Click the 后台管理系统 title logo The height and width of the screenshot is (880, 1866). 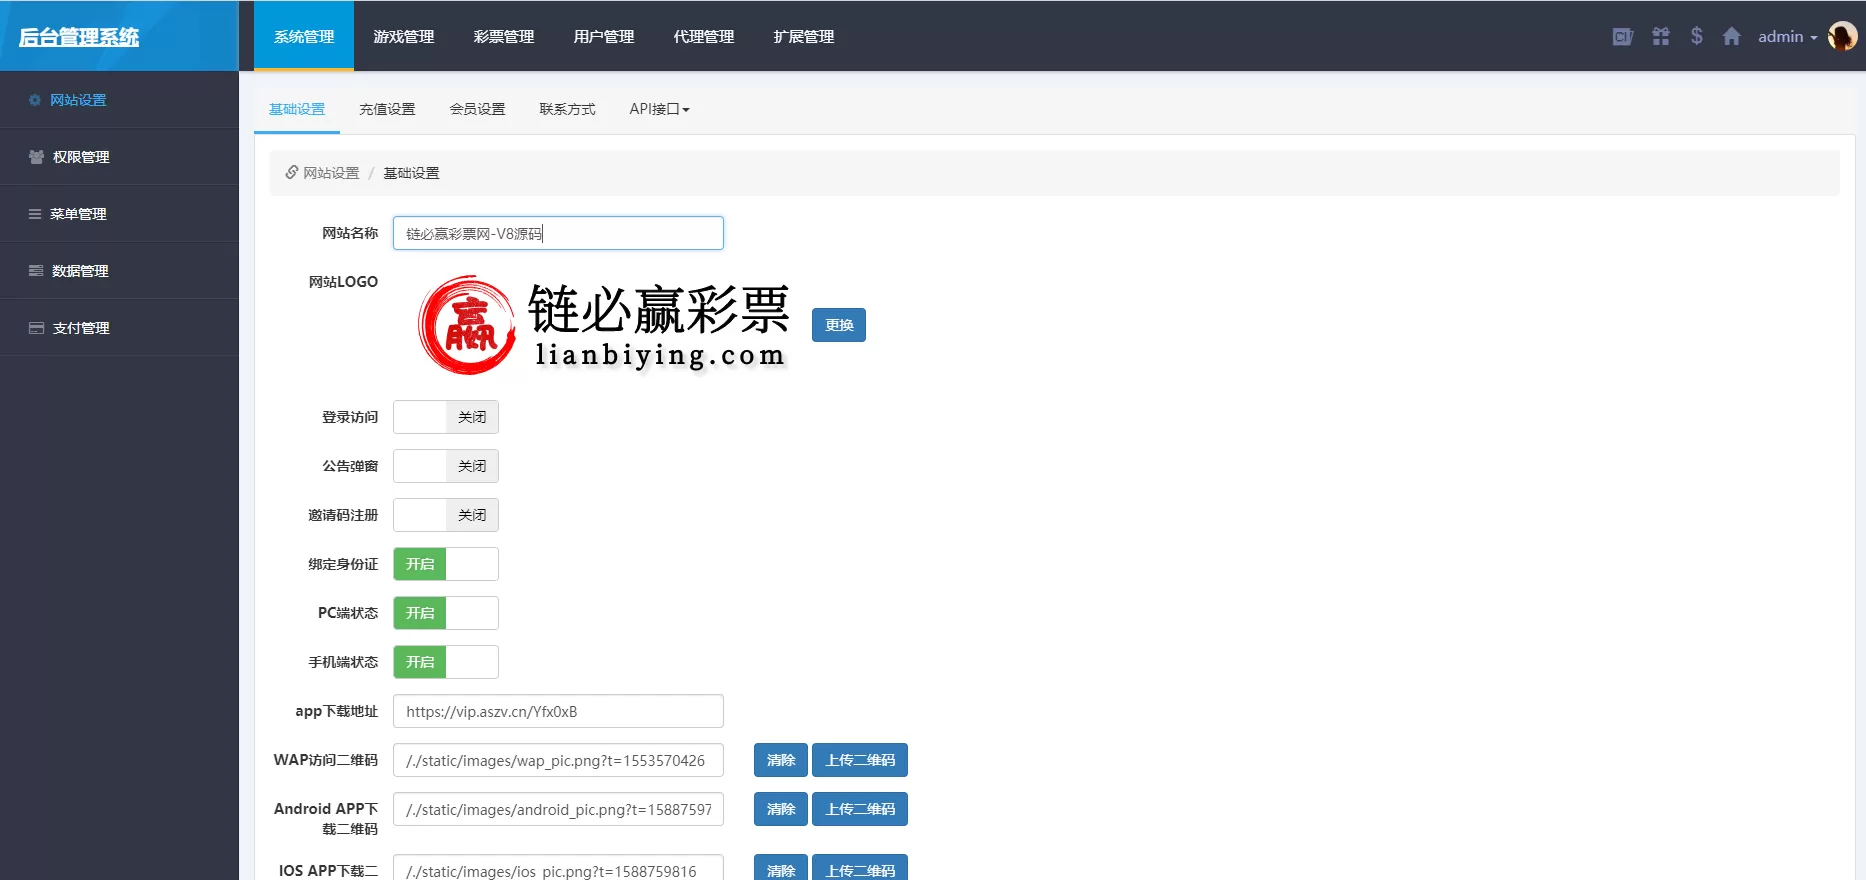pyautogui.click(x=79, y=37)
